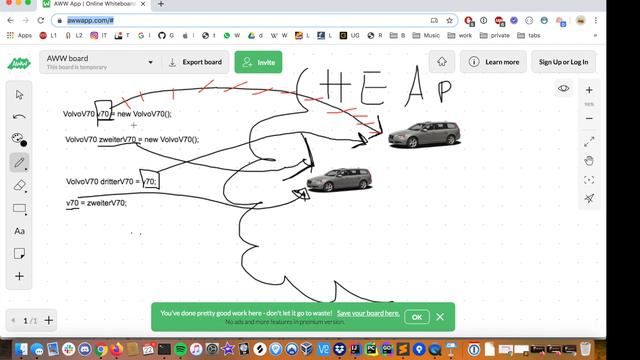The image size is (640, 360).
Task: Select the eraser tool
Action: point(19,185)
